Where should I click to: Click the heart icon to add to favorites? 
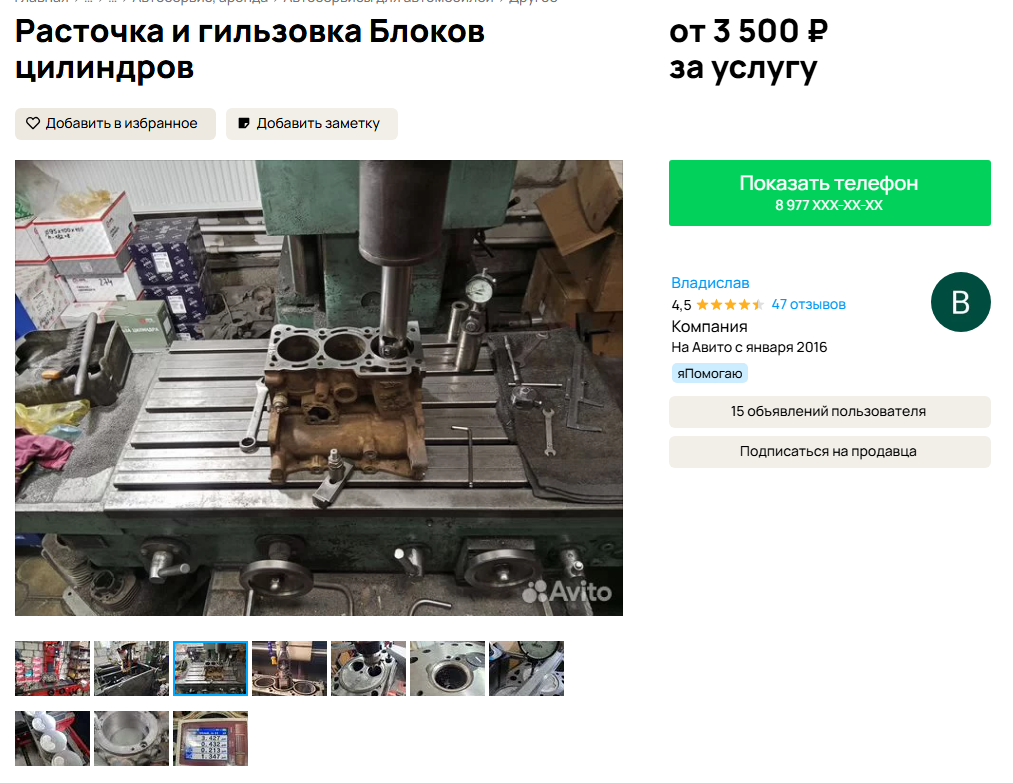(x=33, y=123)
